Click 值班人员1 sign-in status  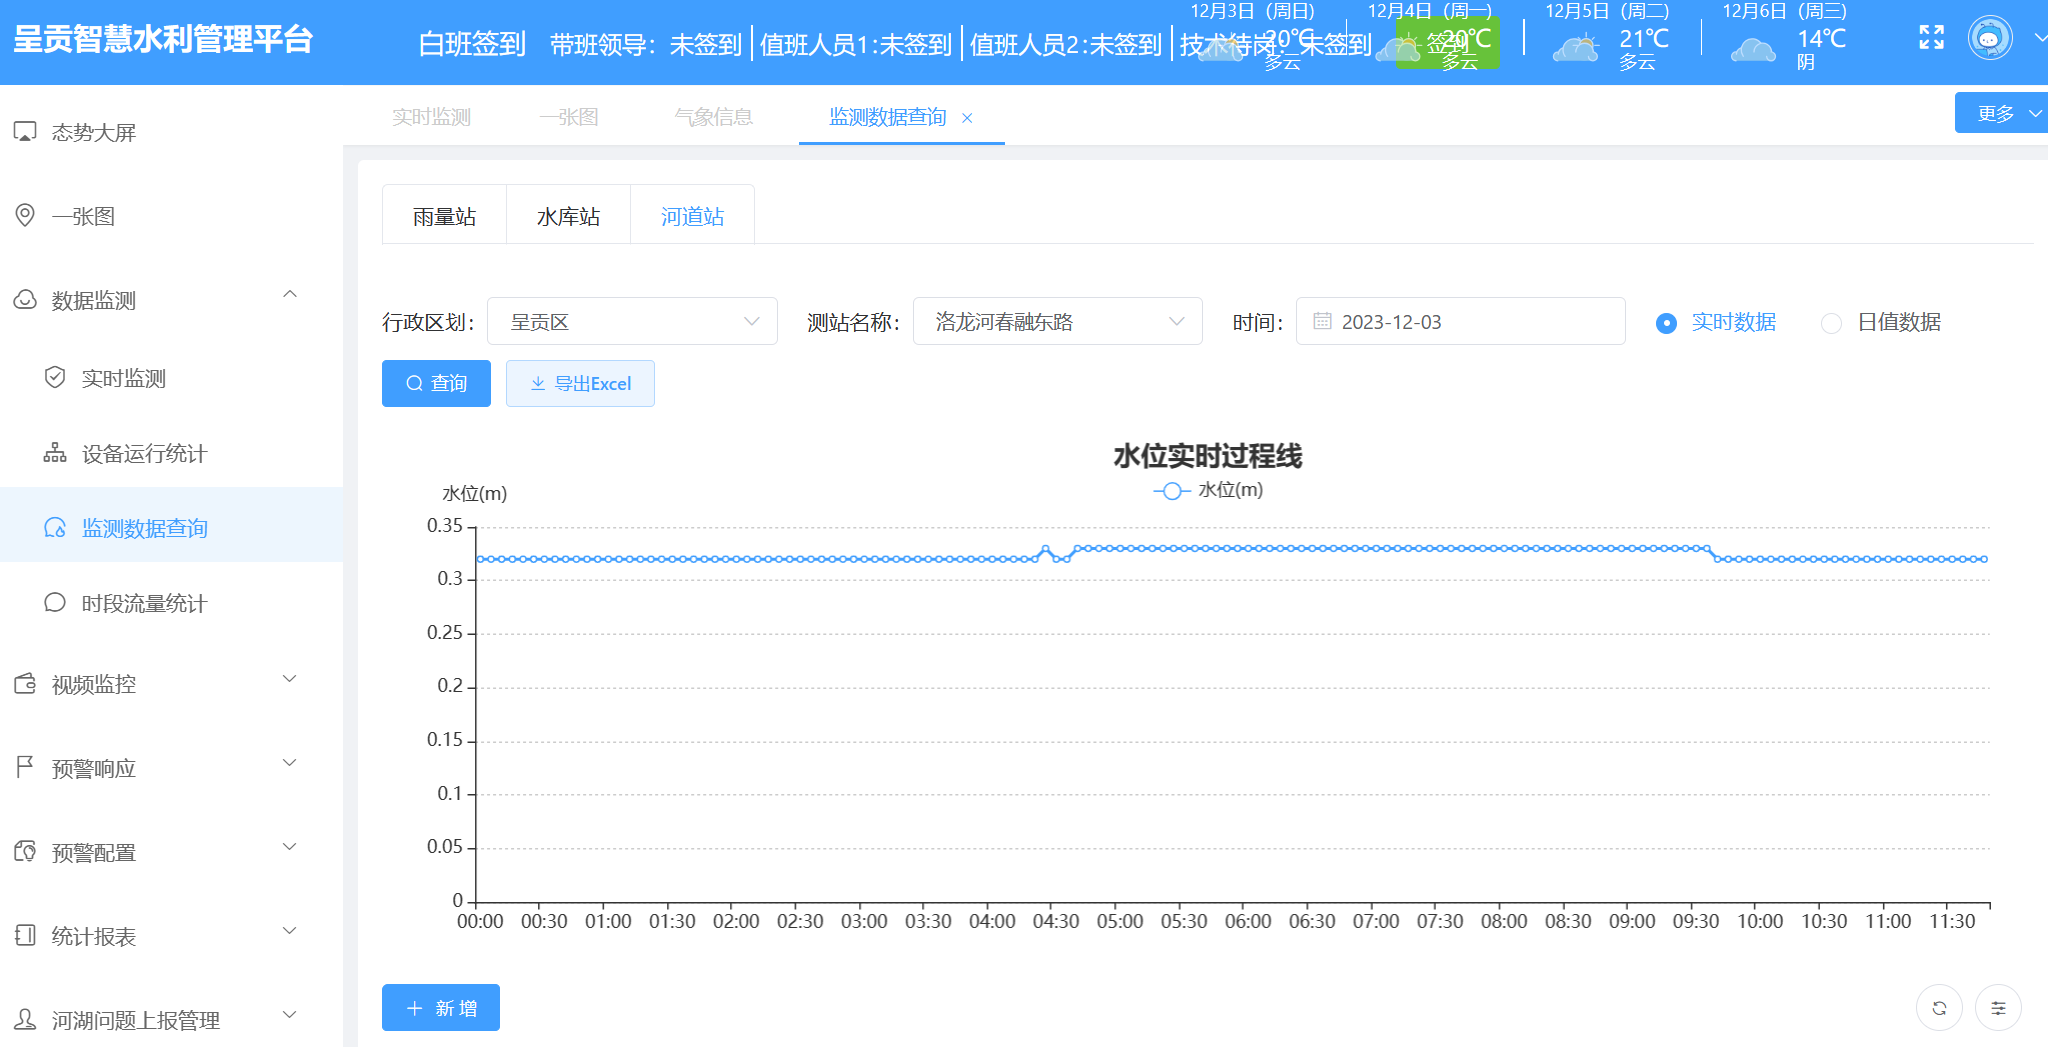(856, 45)
